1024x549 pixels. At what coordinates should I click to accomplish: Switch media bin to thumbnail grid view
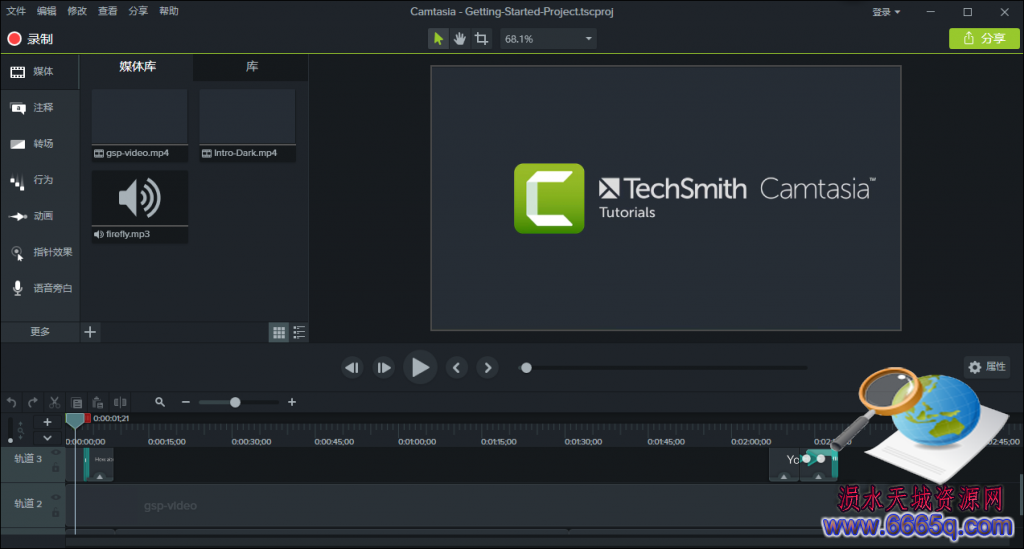pyautogui.click(x=279, y=332)
